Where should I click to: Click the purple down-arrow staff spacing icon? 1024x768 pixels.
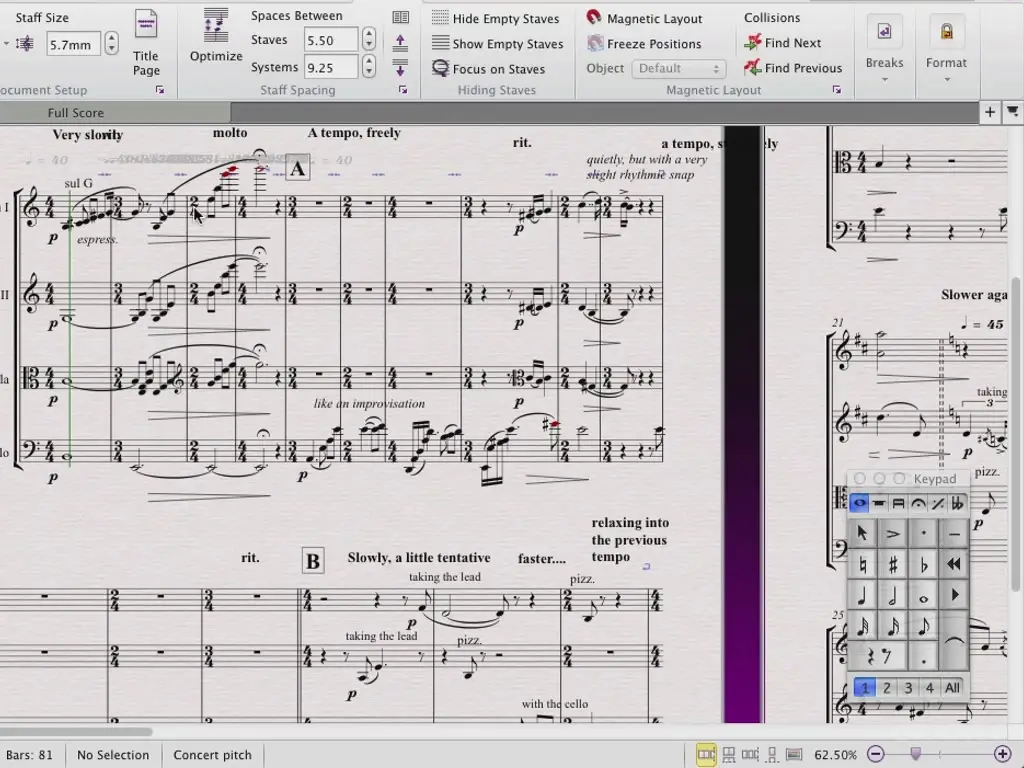(x=400, y=67)
